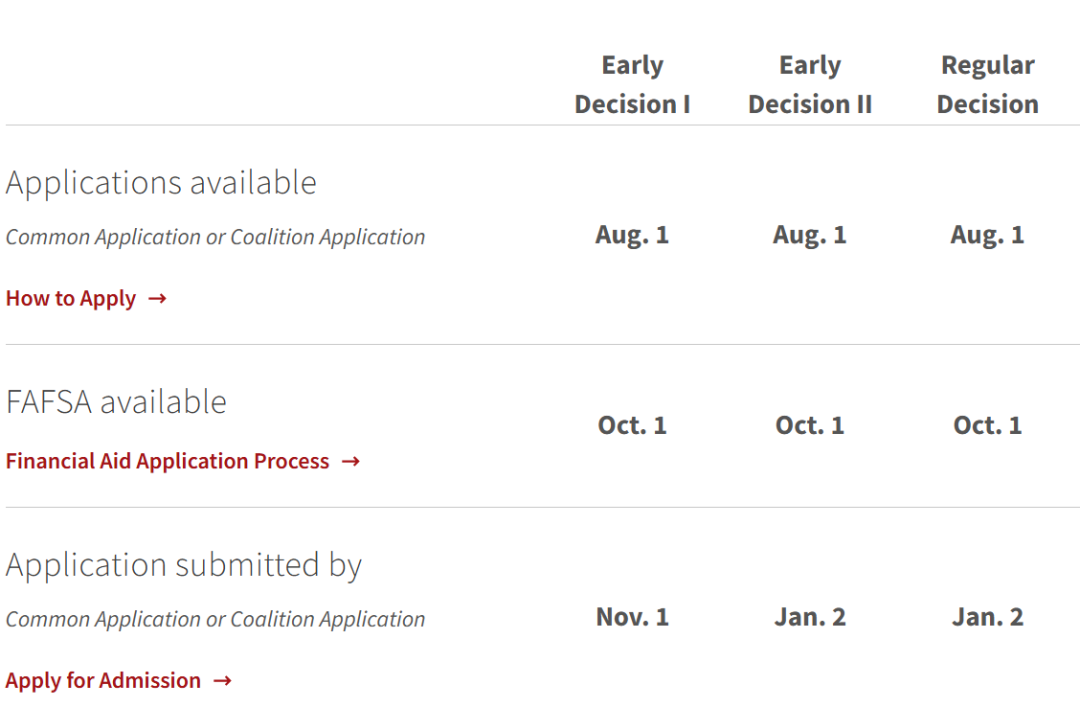Viewport: 1080px width, 707px height.
Task: Click the Nov. 1 Early Decision I deadline
Action: click(632, 617)
